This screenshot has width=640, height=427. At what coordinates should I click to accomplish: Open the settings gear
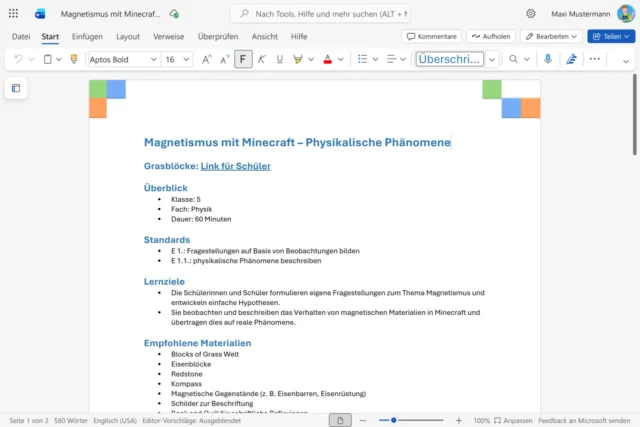coord(531,14)
